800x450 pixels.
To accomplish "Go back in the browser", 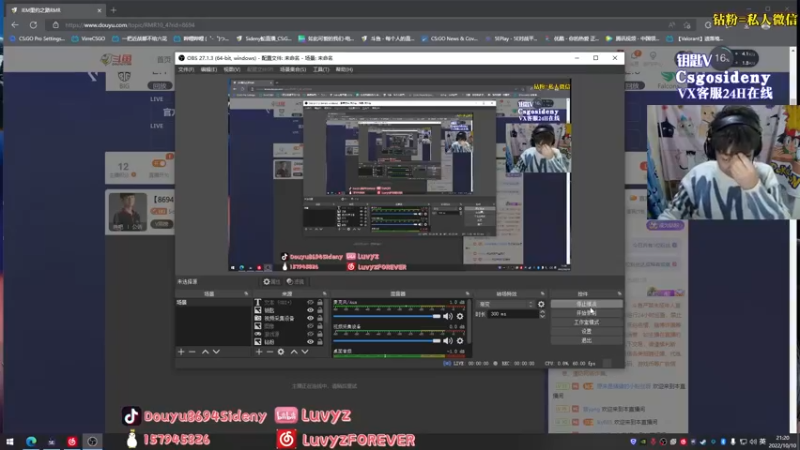I will [x=15, y=24].
